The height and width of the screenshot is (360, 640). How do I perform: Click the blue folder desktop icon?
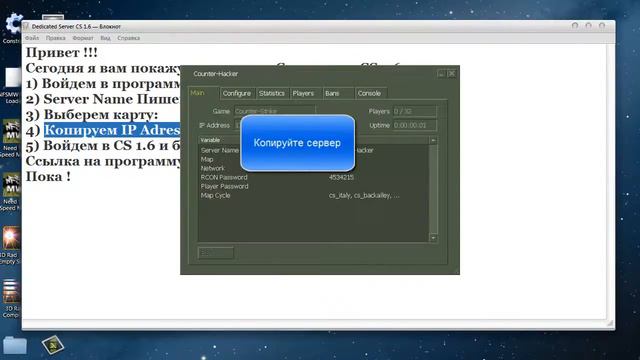[x=15, y=345]
